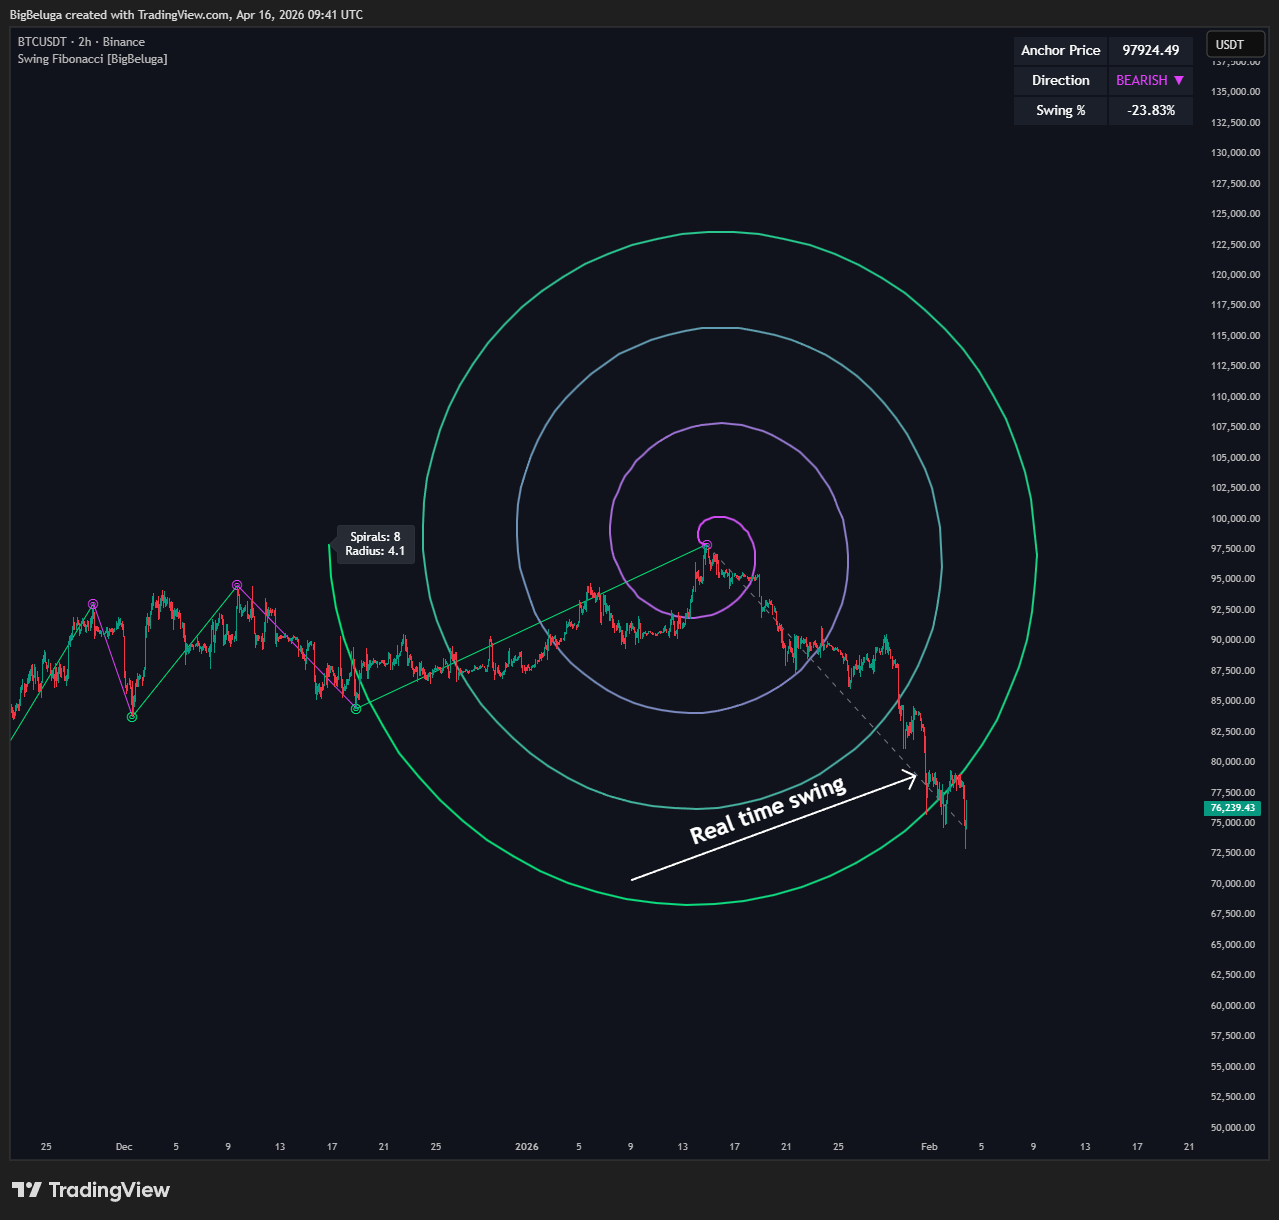Viewport: 1279px width, 1220px height.
Task: Click the 70,000.00 price axis label
Action: click(1235, 884)
